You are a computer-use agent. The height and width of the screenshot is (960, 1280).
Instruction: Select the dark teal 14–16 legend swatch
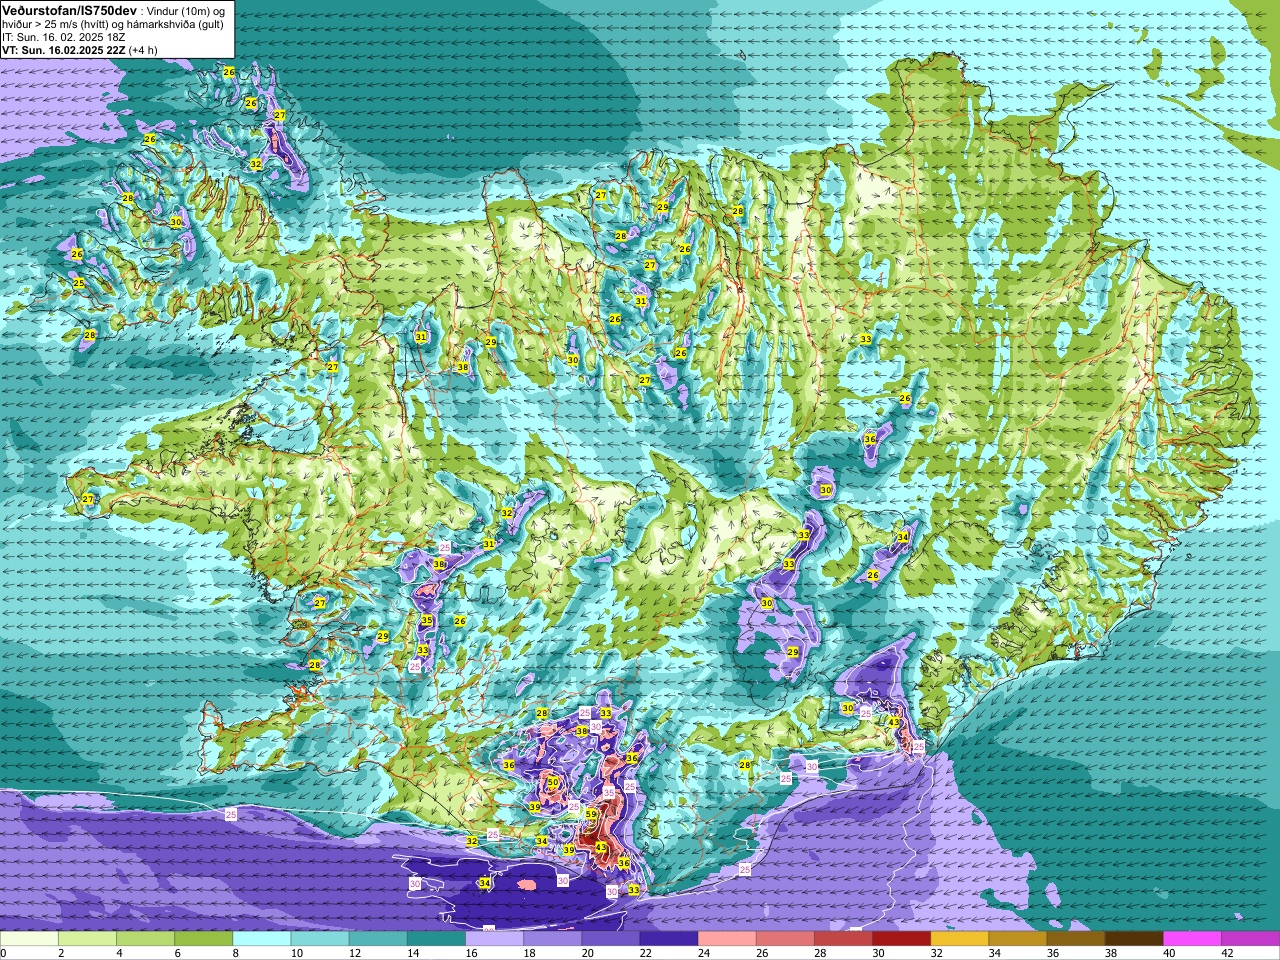(x=436, y=939)
